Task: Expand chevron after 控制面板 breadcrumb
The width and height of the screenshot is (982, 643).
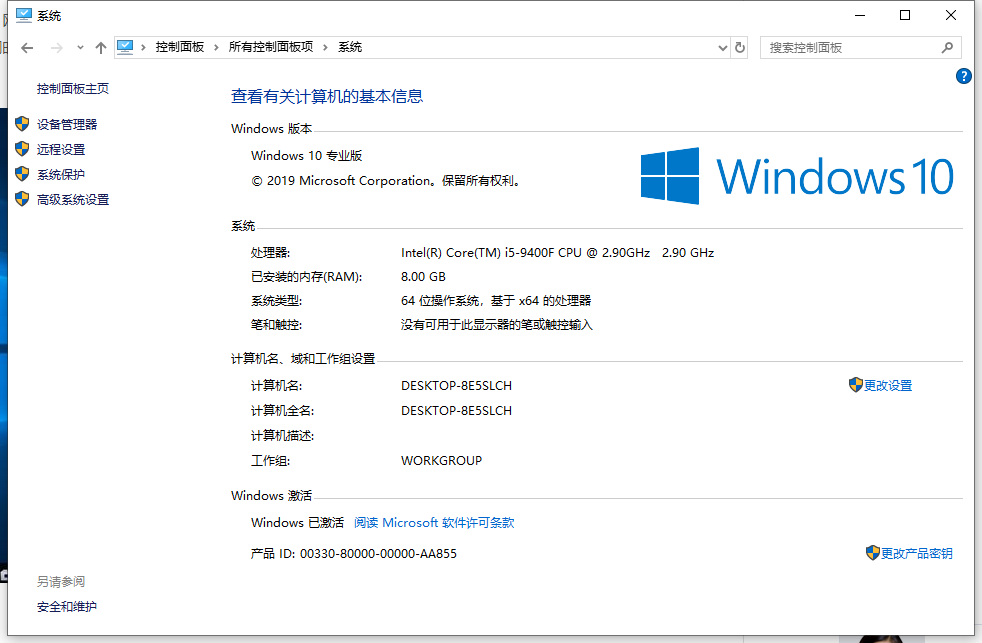Action: (216, 48)
